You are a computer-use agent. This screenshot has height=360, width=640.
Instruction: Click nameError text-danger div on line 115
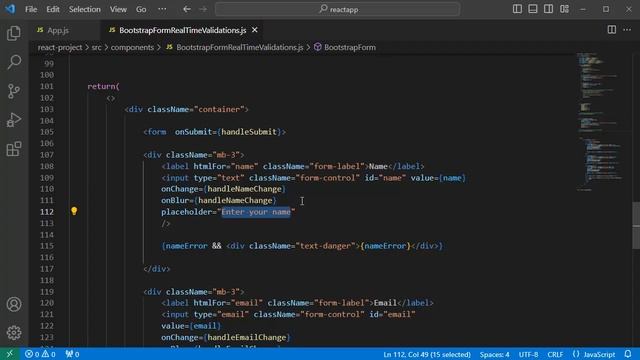pos(302,246)
